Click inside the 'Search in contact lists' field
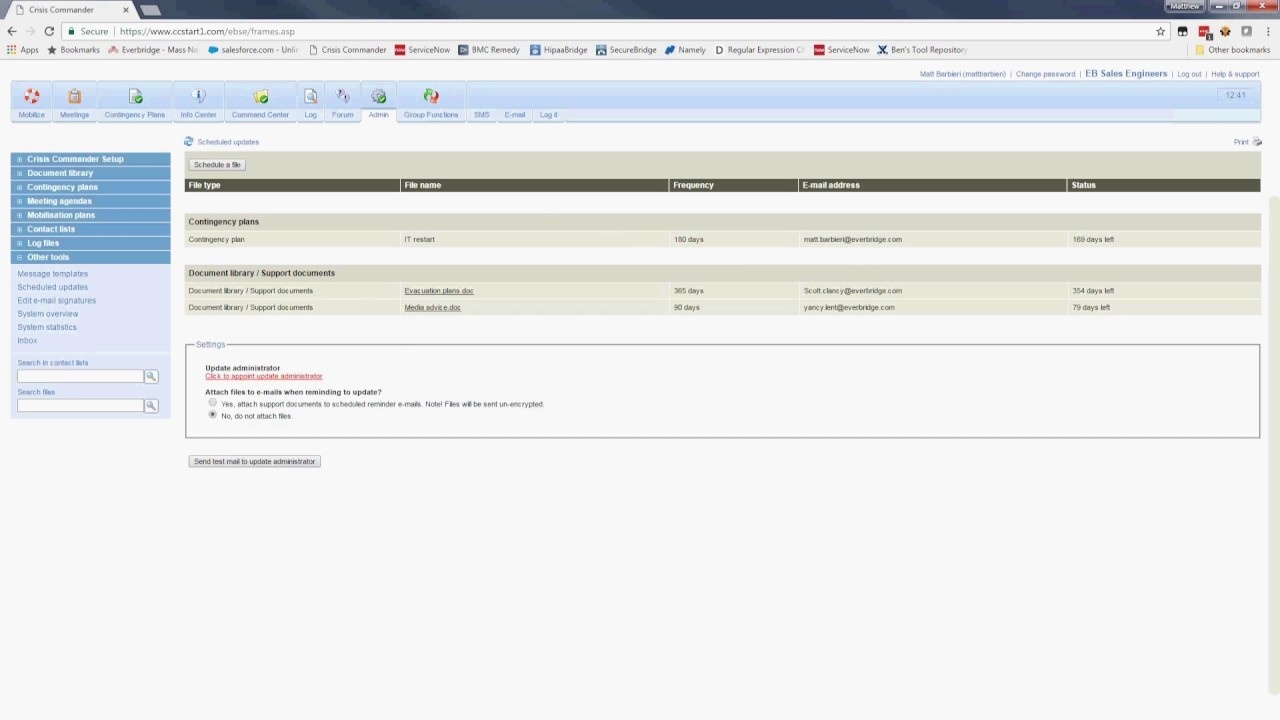 (79, 376)
